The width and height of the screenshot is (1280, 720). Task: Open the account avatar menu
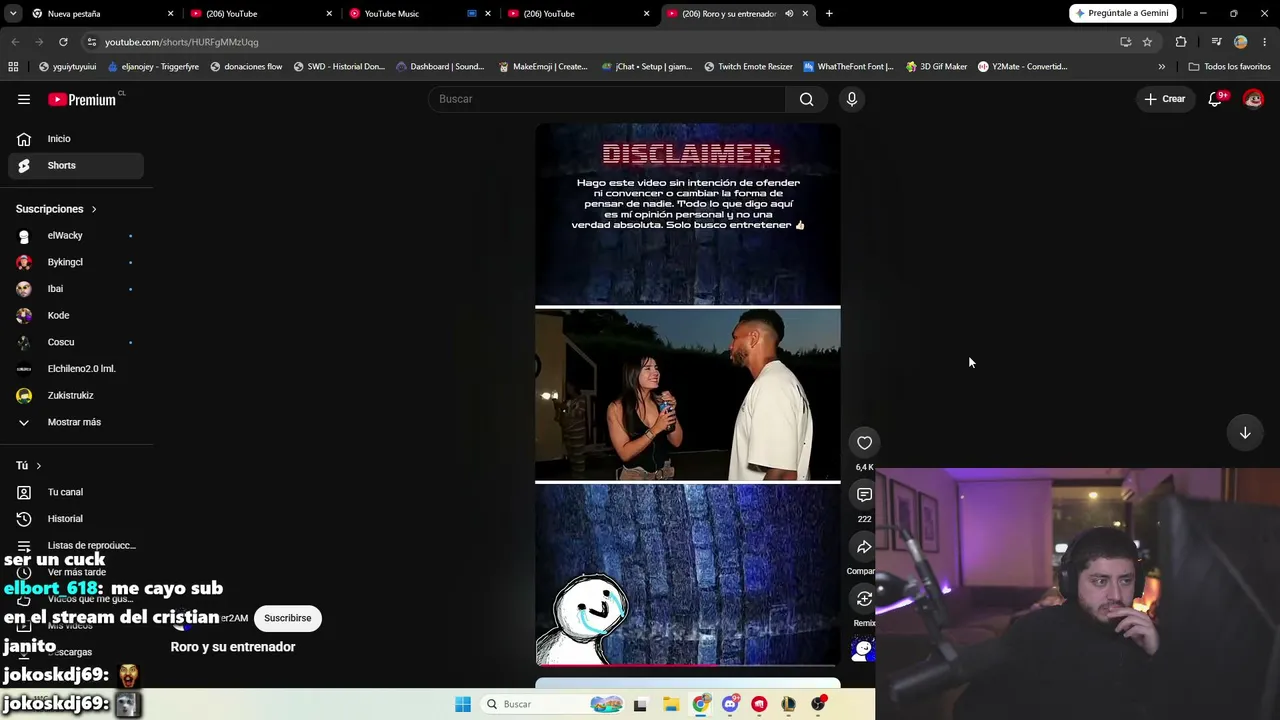[1253, 99]
